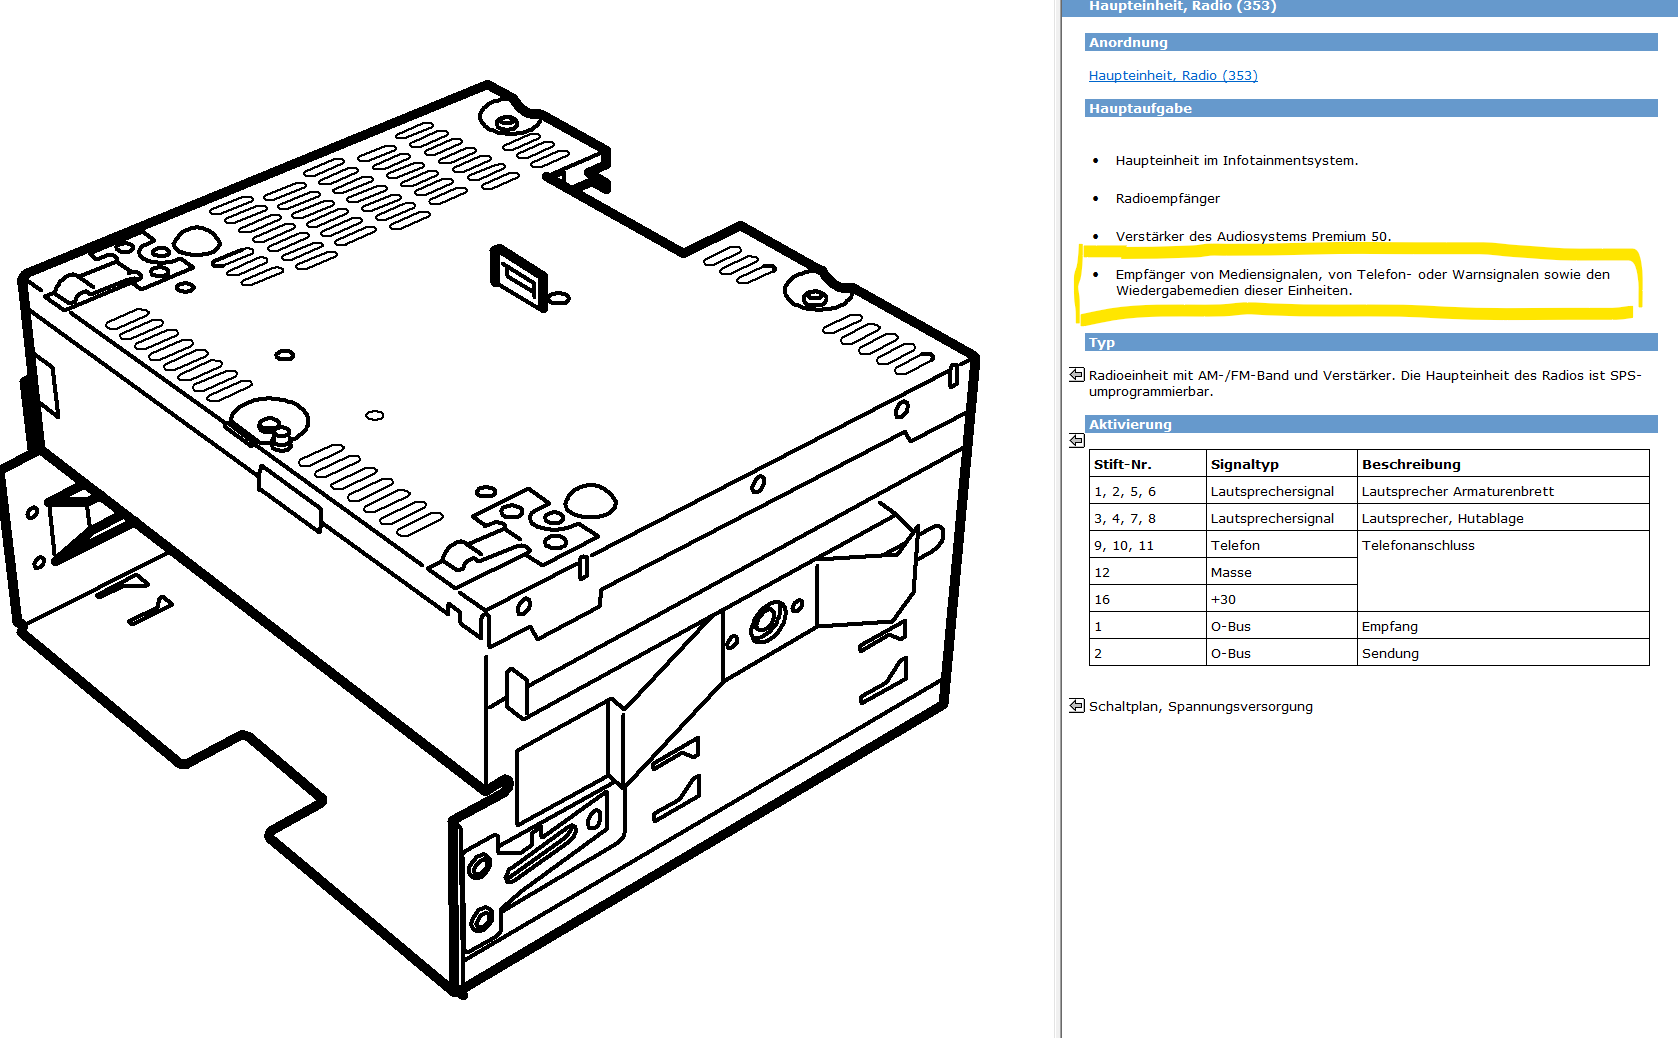1678x1038 pixels.
Task: Click the Radioempfänger bullet item
Action: 1167,198
